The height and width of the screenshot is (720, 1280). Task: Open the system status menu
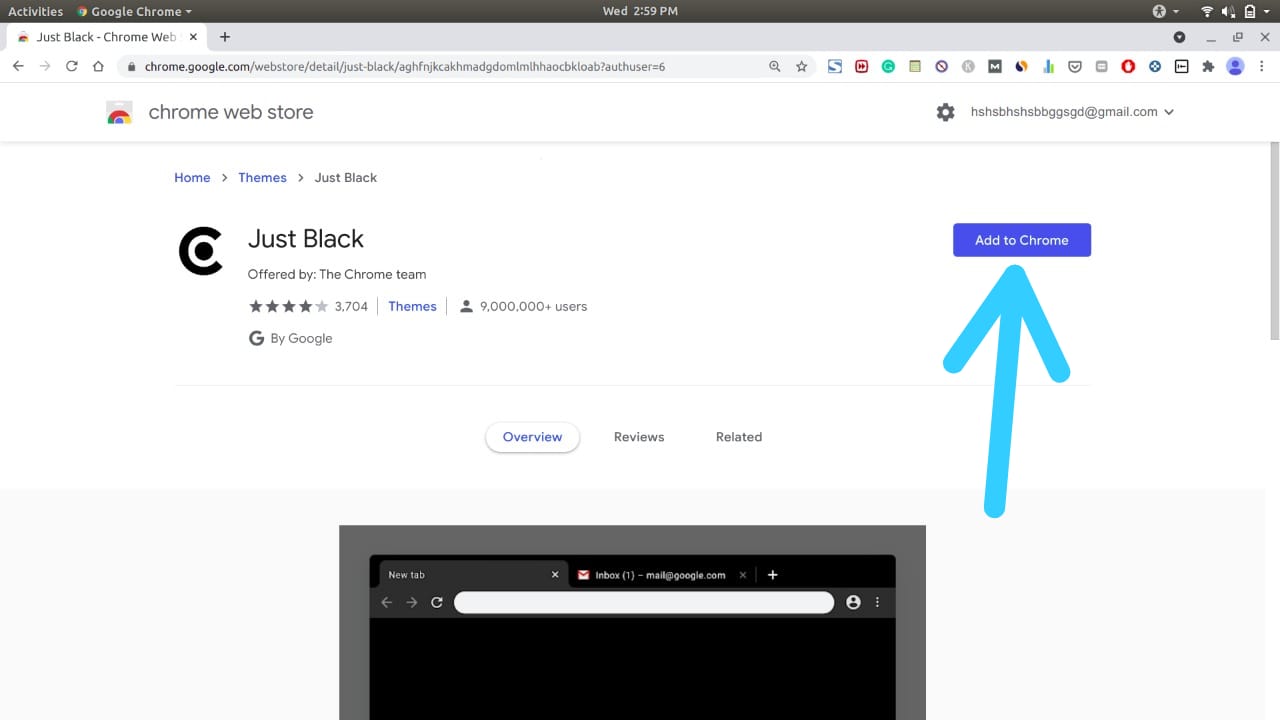pos(1234,11)
